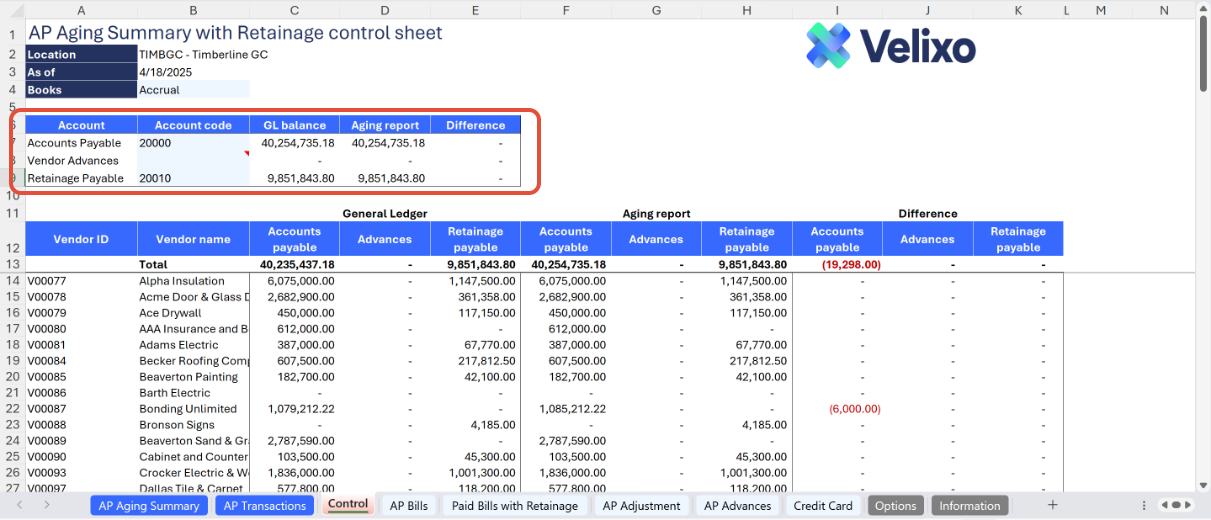1211x520 pixels.
Task: Switch to the AP Transactions sheet tab
Action: tap(265, 506)
